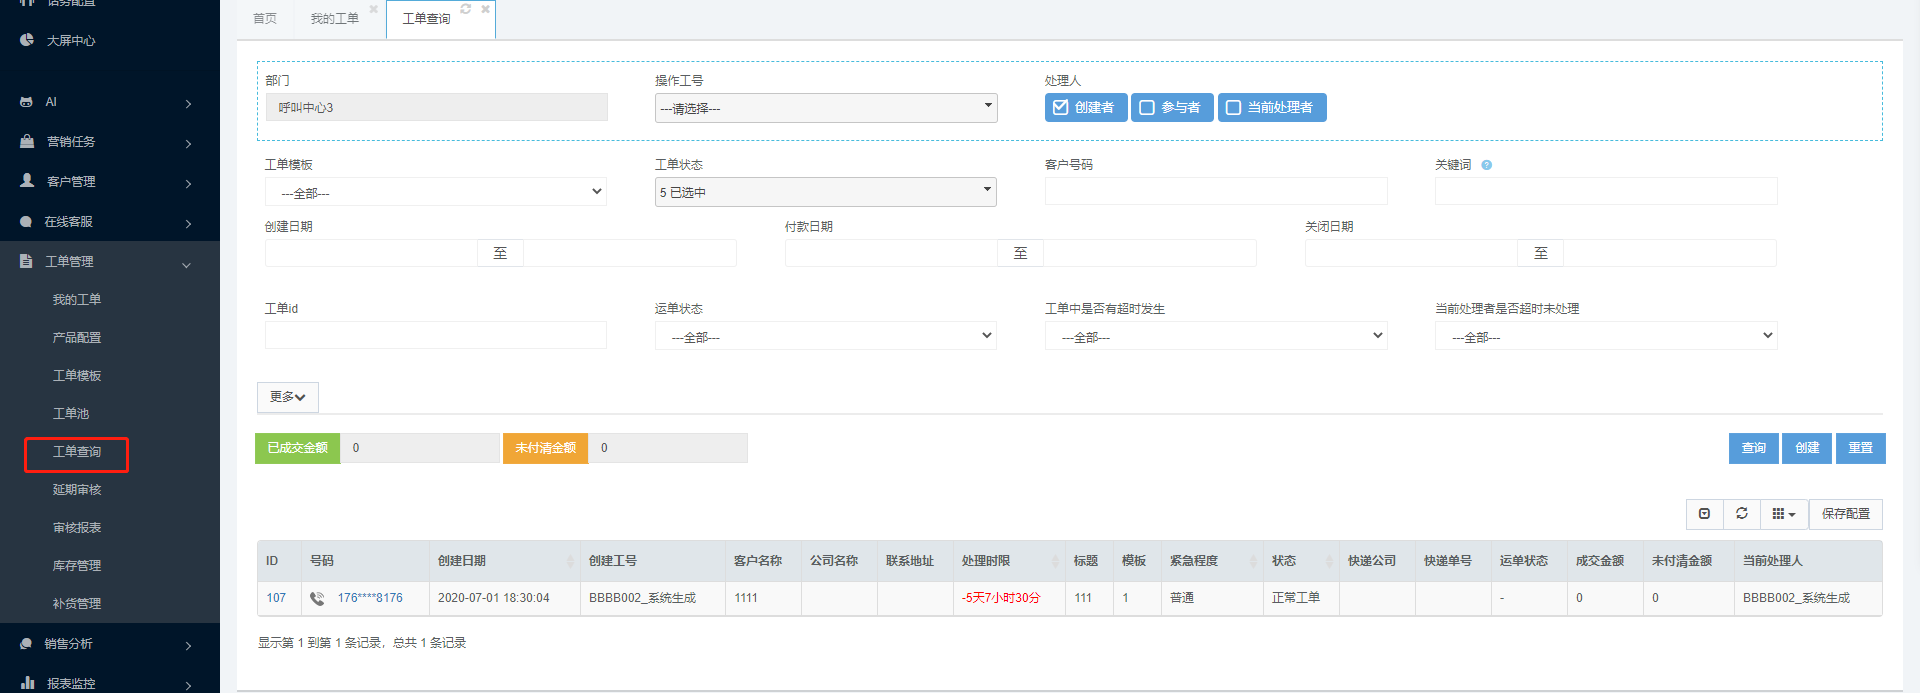Click the blue 查询 button

tap(1753, 448)
